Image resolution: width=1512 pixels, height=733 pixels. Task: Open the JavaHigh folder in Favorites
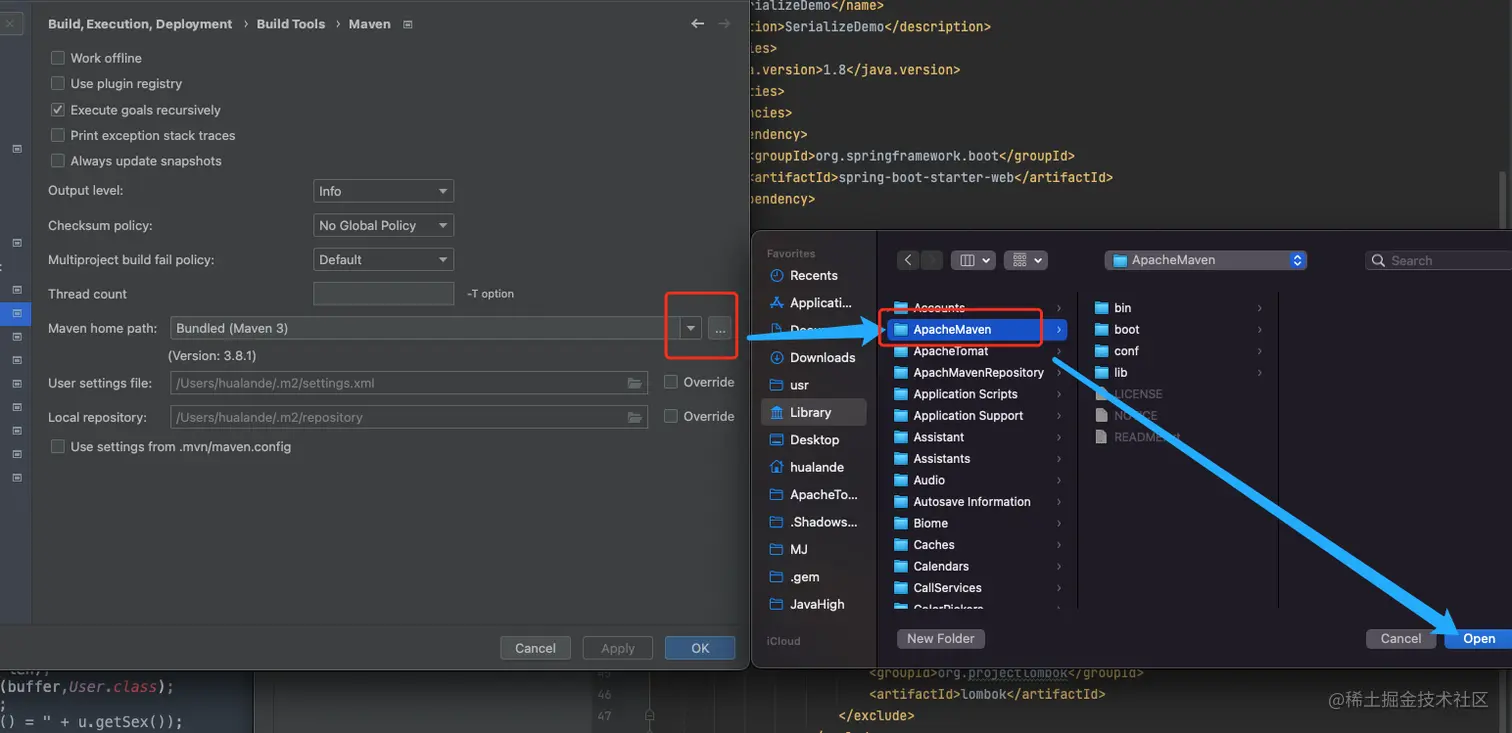(806, 604)
